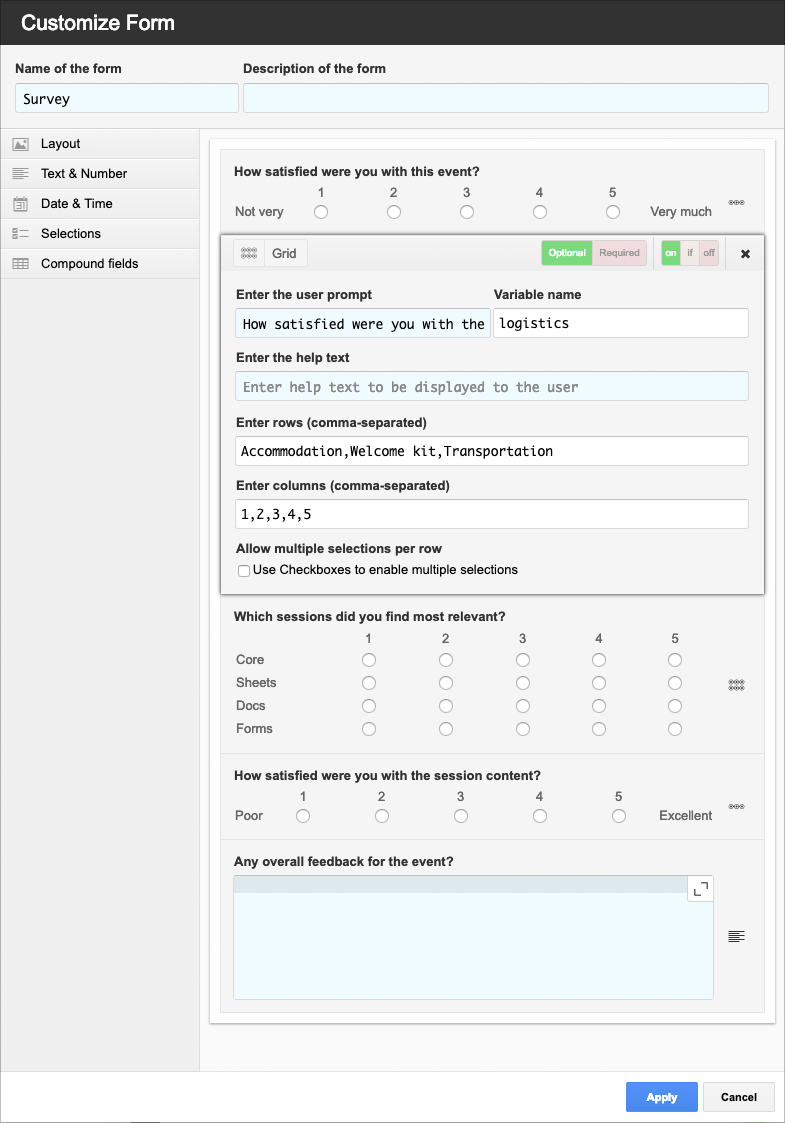Enable checkboxes for multiple selections
This screenshot has height=1123, width=785.
244,571
